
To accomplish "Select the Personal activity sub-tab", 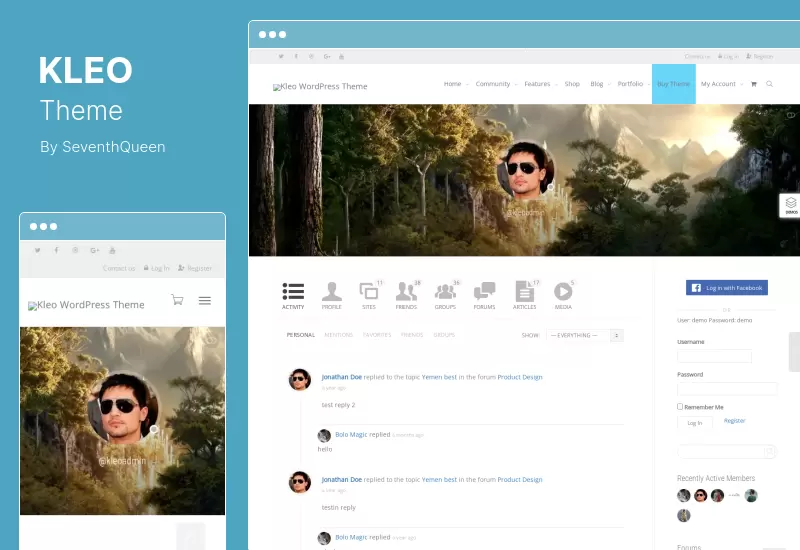I will [x=301, y=335].
